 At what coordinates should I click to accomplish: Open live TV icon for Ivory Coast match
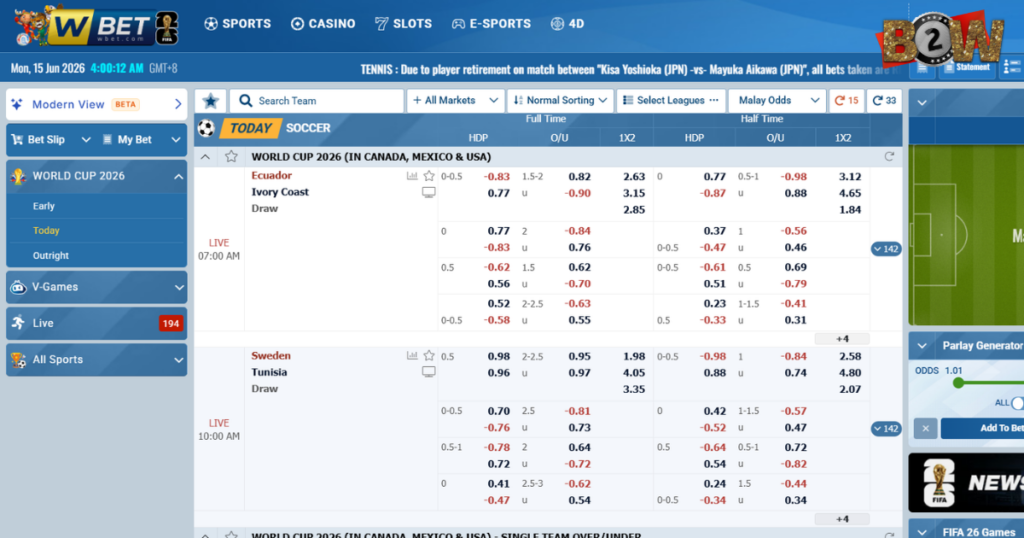428,193
